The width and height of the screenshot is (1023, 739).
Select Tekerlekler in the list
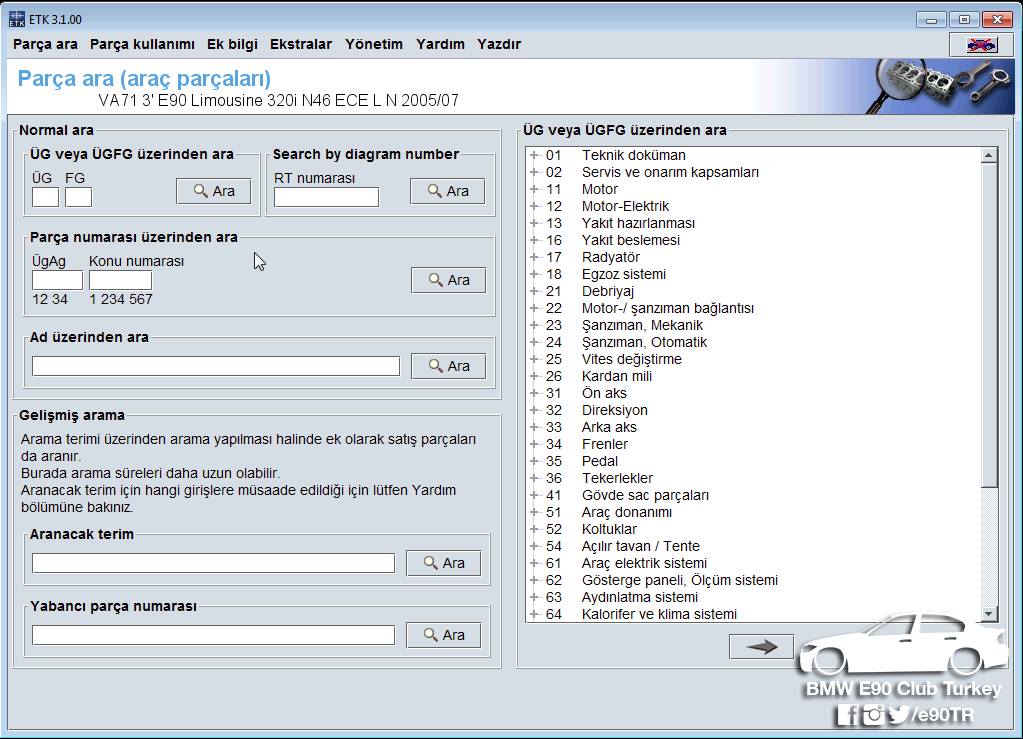coord(617,478)
